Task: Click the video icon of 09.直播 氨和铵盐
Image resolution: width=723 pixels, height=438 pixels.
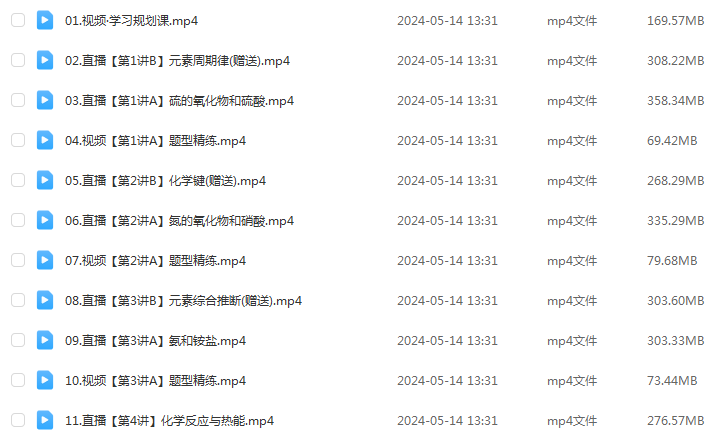Action: coord(45,340)
